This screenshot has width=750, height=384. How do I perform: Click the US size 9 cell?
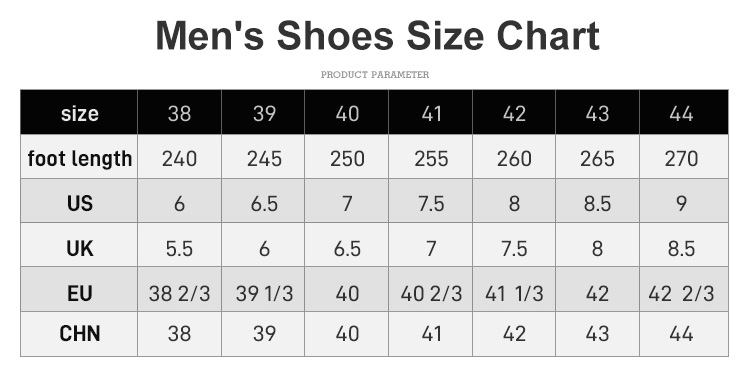684,201
